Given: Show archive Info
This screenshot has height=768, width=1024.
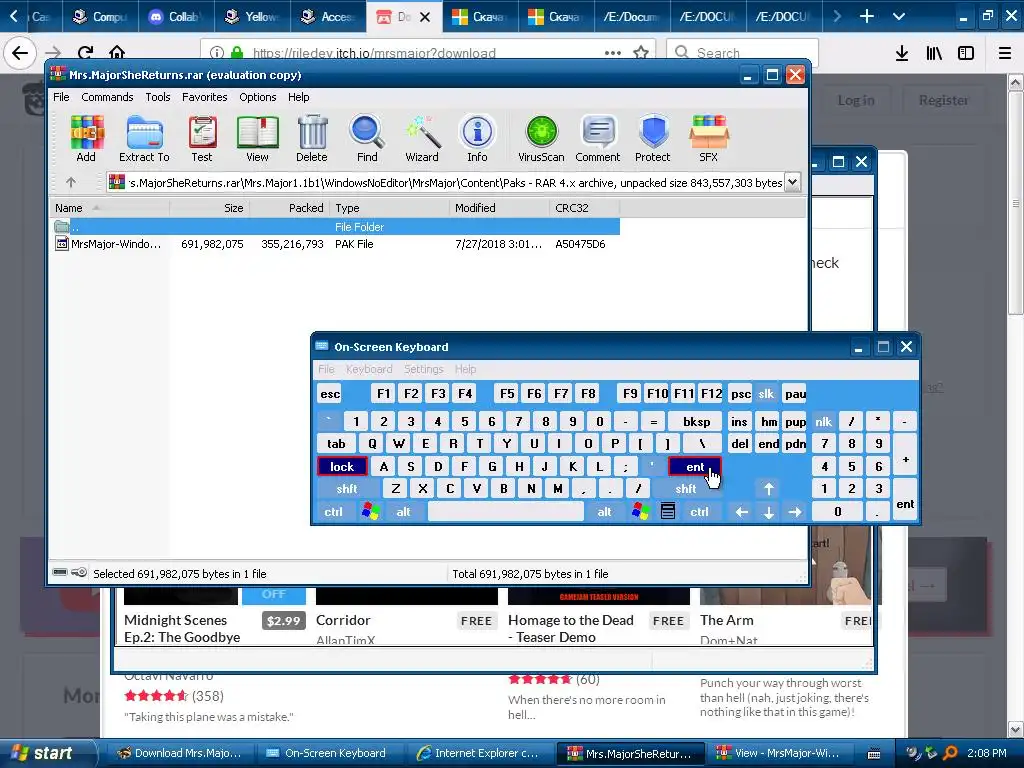Looking at the screenshot, I should (x=477, y=138).
